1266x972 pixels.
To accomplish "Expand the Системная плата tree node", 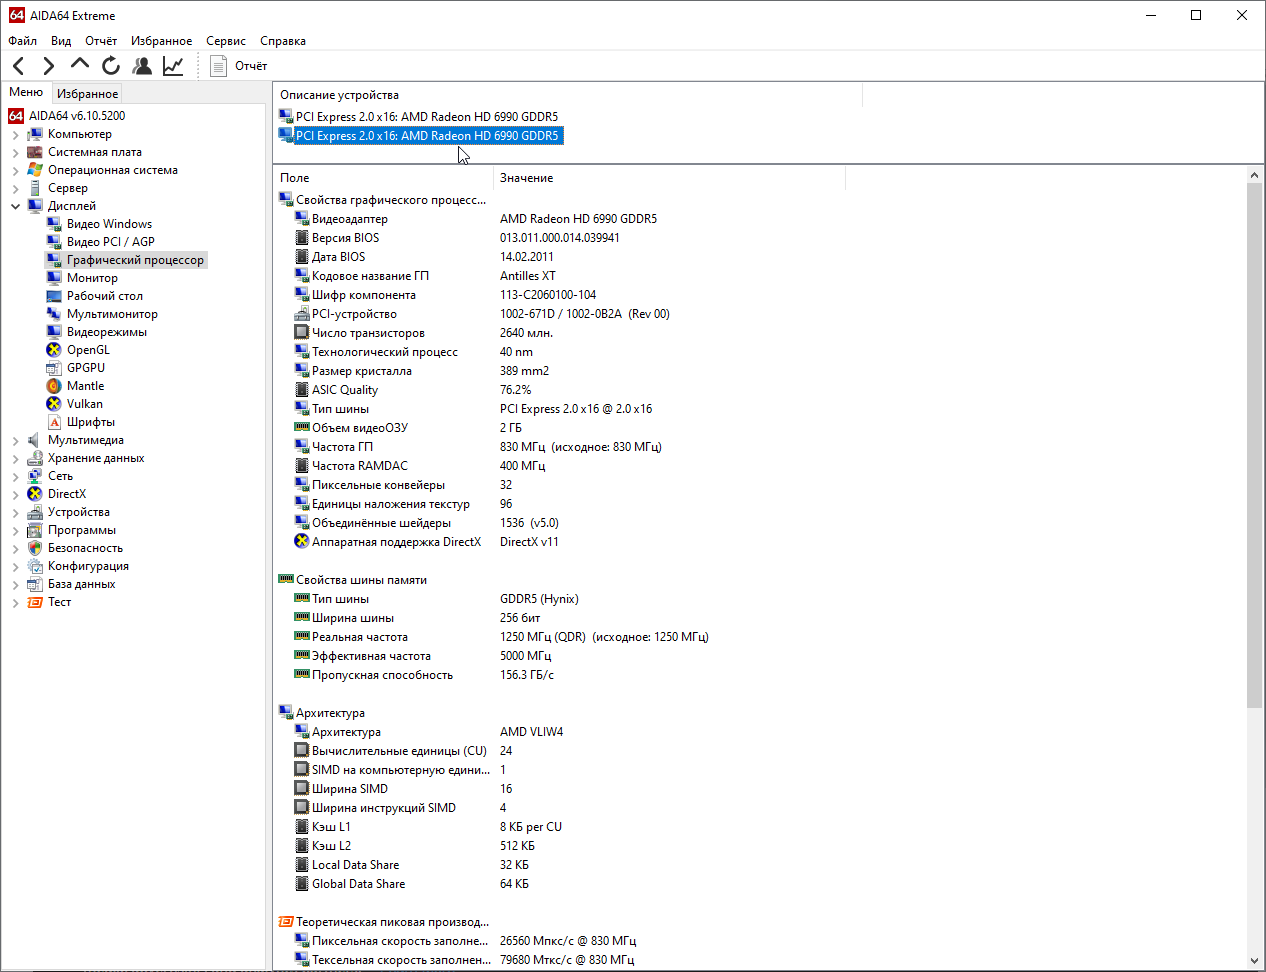I will (16, 152).
